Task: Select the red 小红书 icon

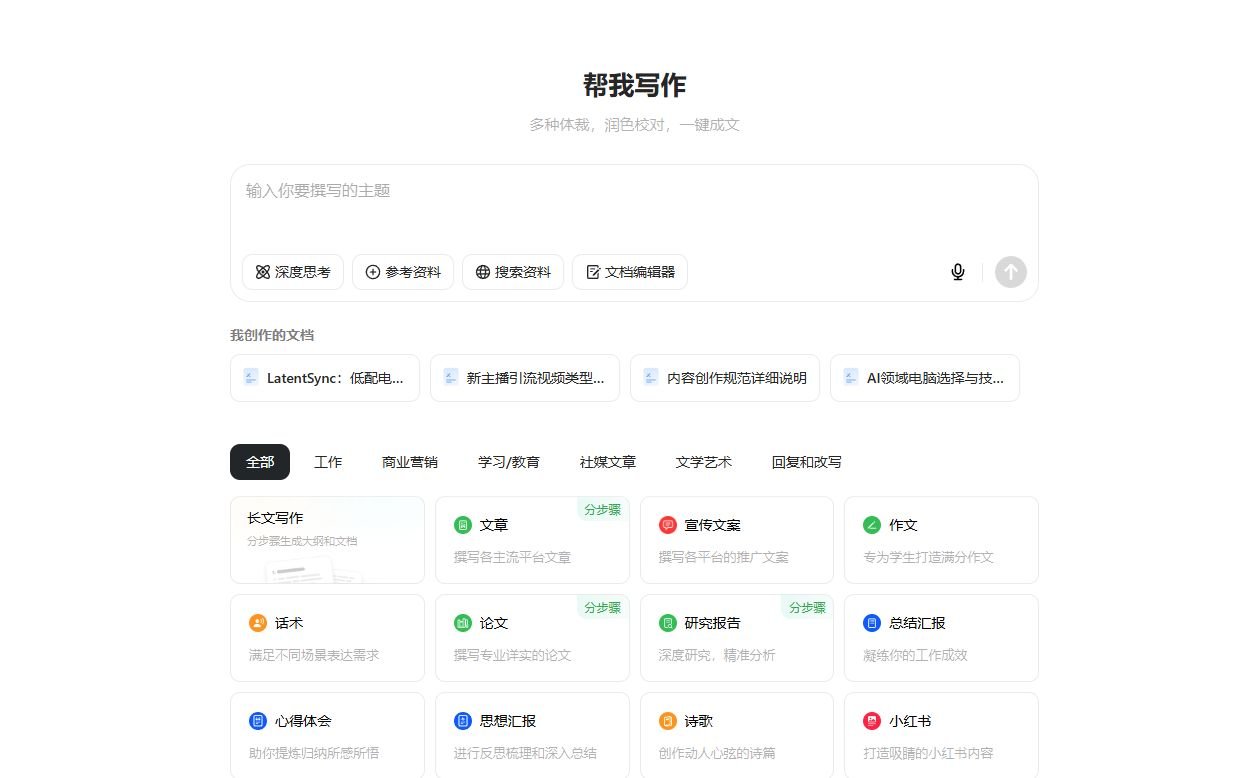Action: (872, 721)
